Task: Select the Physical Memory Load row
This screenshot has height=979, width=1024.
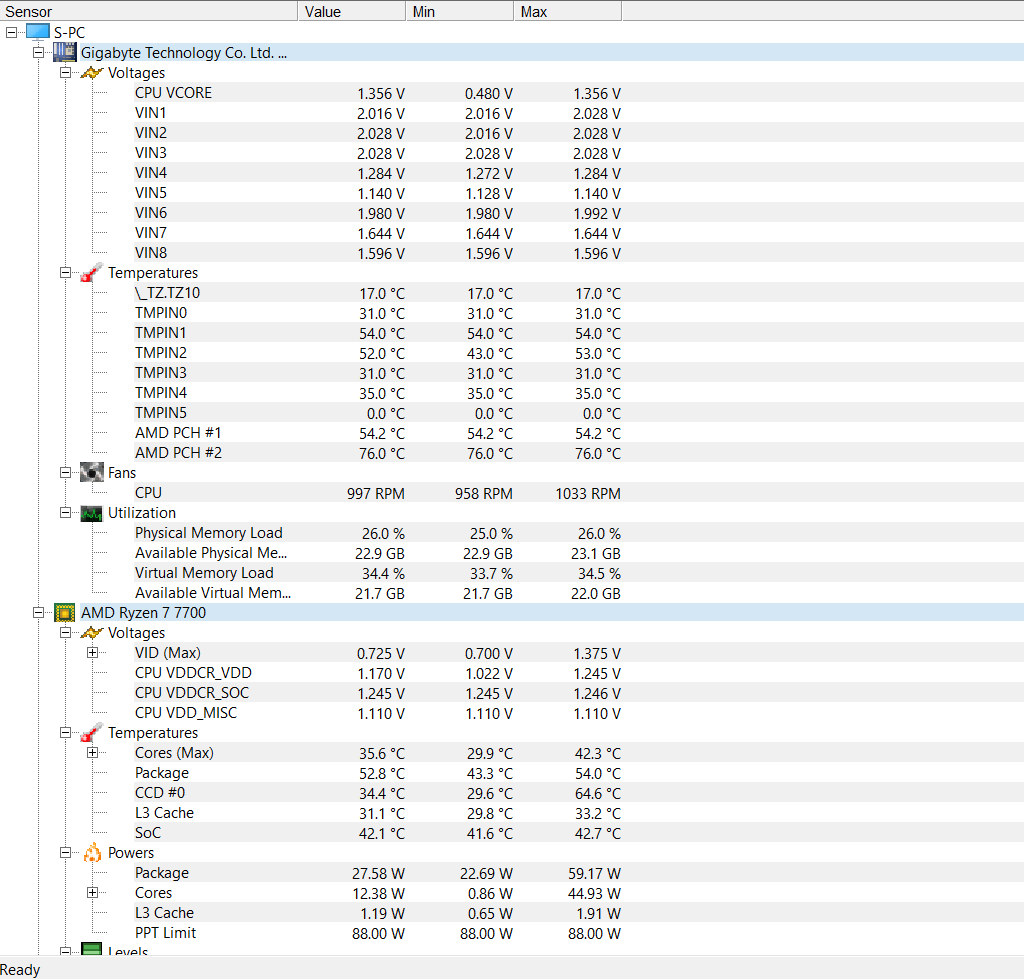Action: click(x=208, y=532)
